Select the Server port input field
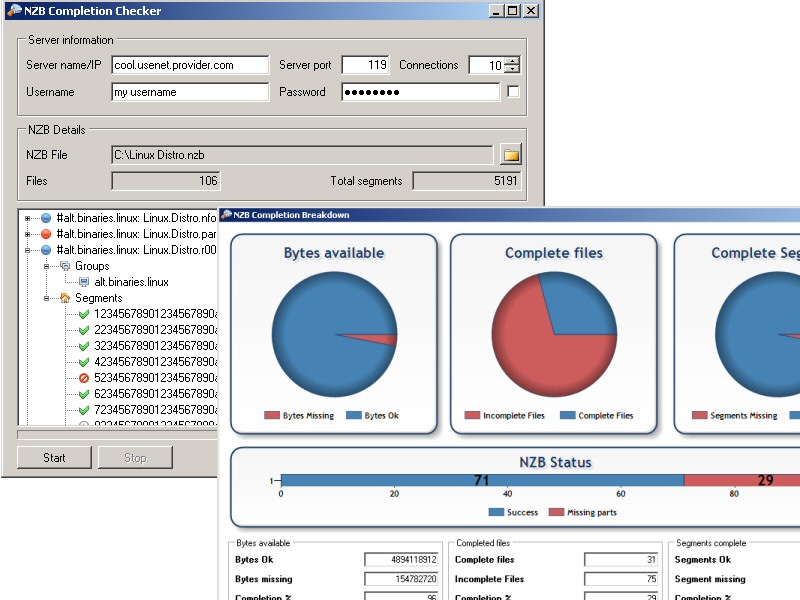Image resolution: width=800 pixels, height=600 pixels. point(365,65)
